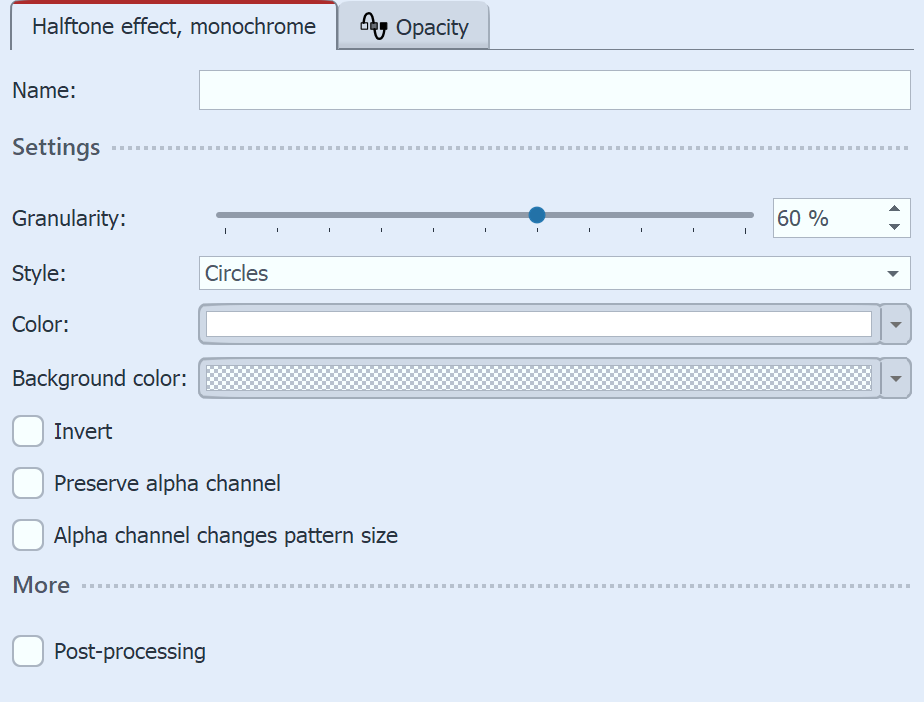This screenshot has height=702, width=924.
Task: Click into the Name text field
Action: click(x=554, y=90)
